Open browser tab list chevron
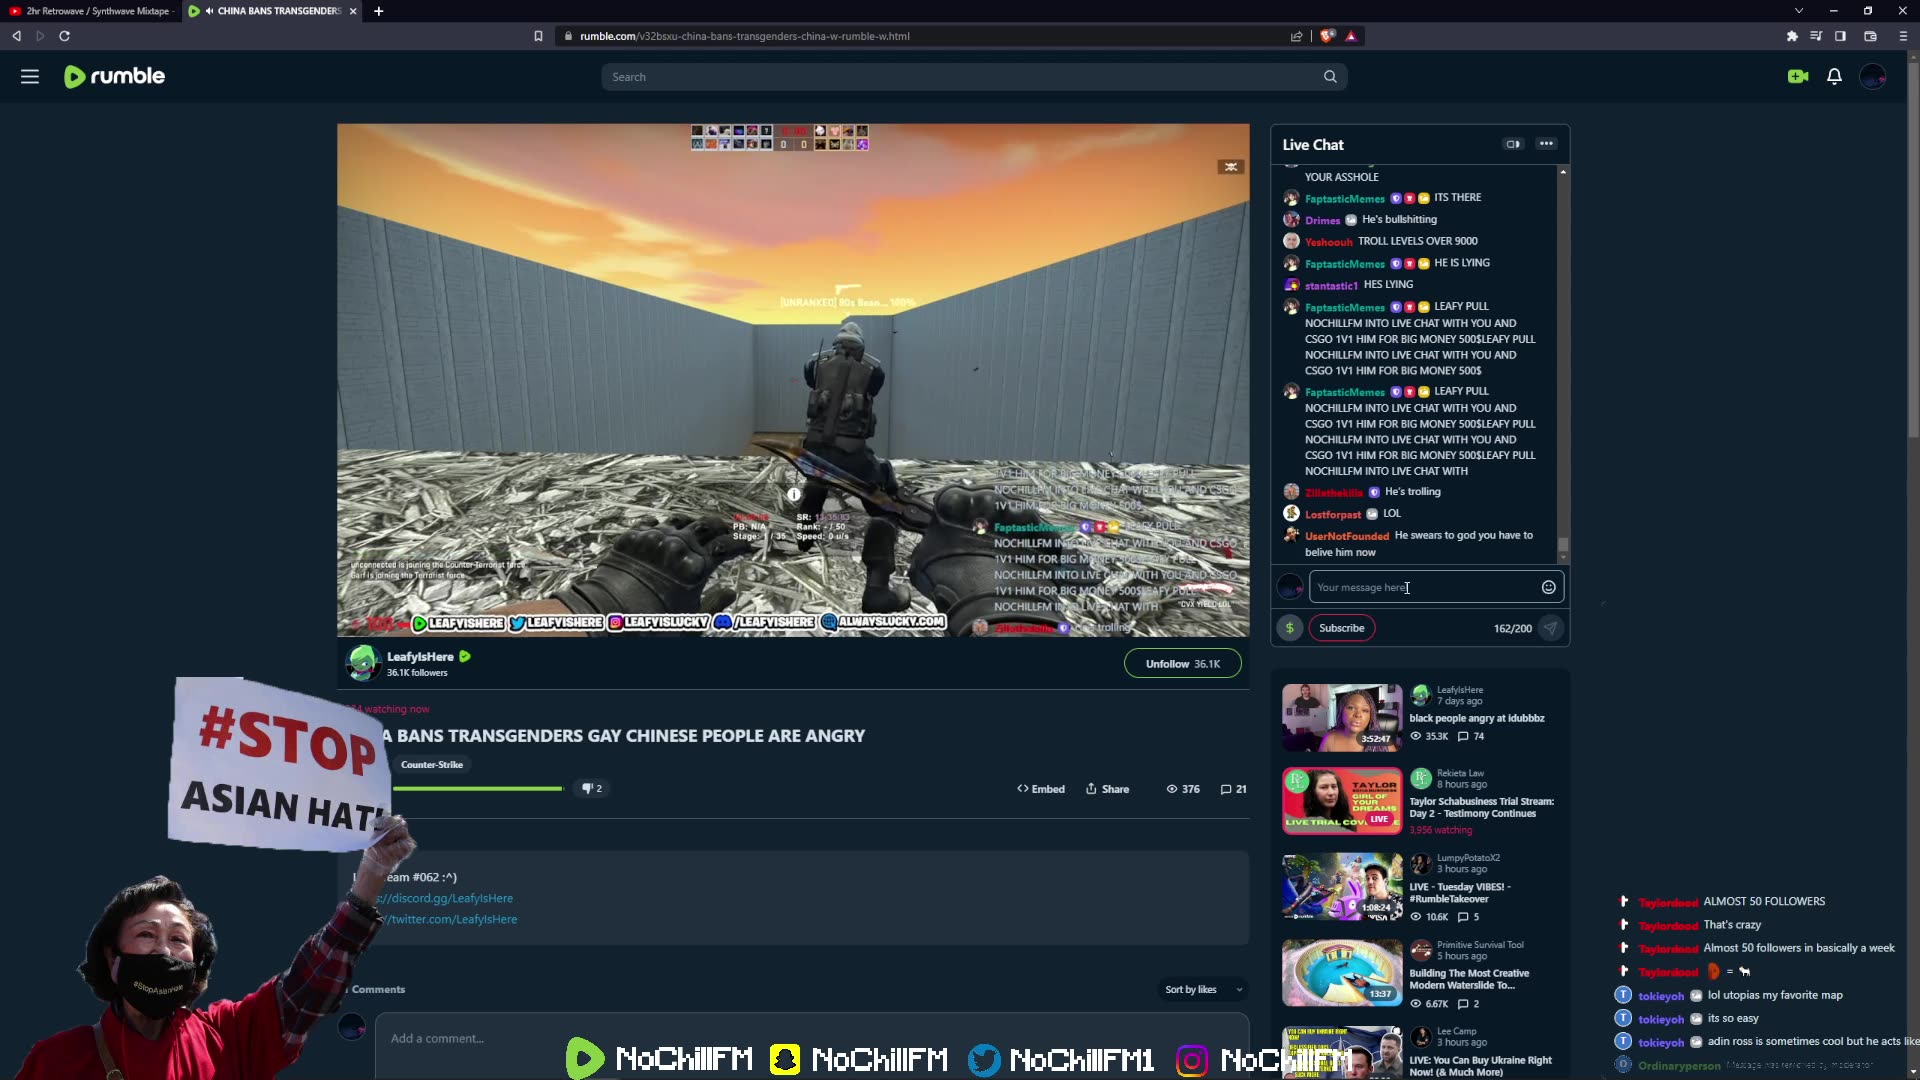Viewport: 1920px width, 1080px height. pos(1799,11)
